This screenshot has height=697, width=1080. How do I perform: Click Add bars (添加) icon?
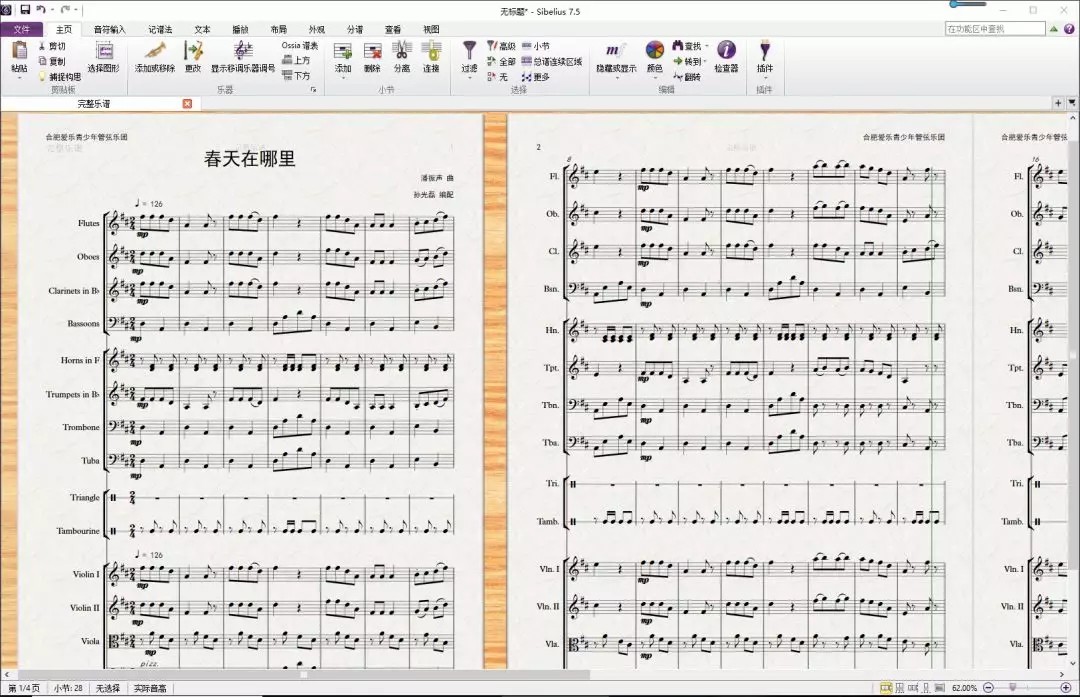[343, 51]
